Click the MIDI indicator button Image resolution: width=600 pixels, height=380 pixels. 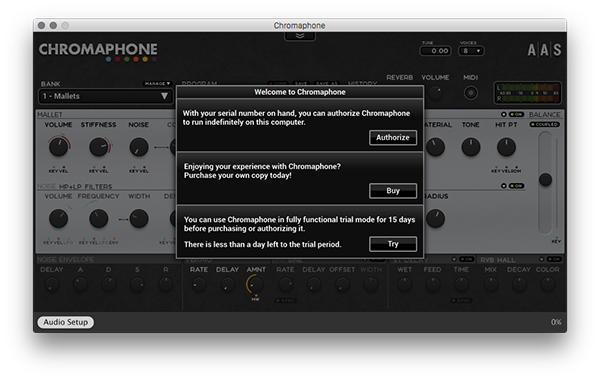pos(471,93)
